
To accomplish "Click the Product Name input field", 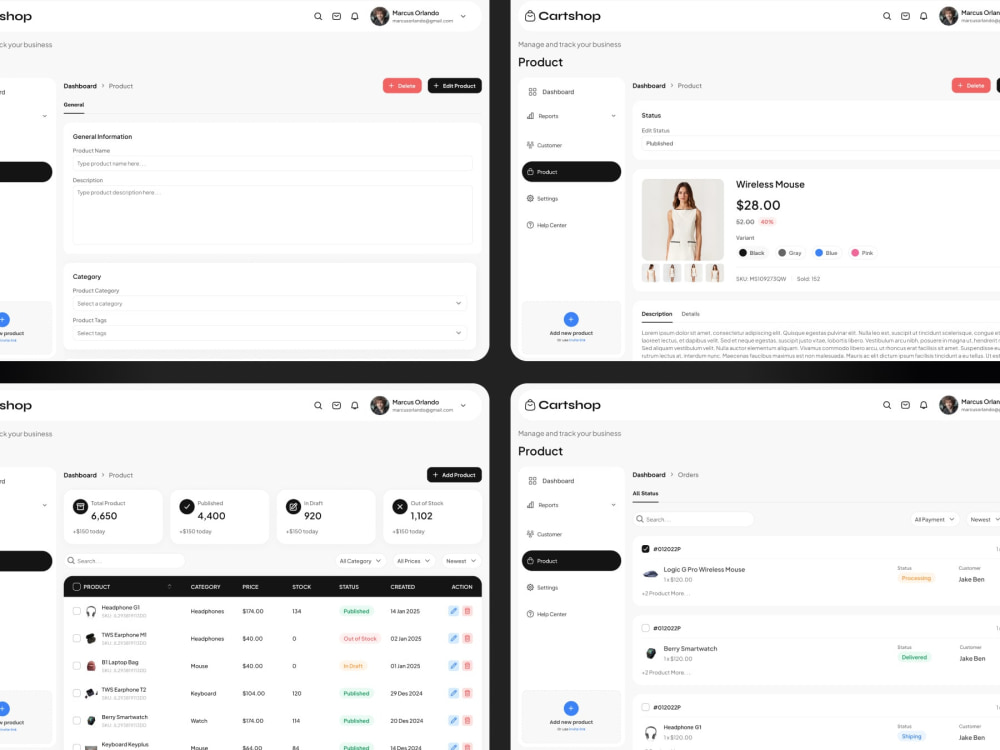I will 272,164.
